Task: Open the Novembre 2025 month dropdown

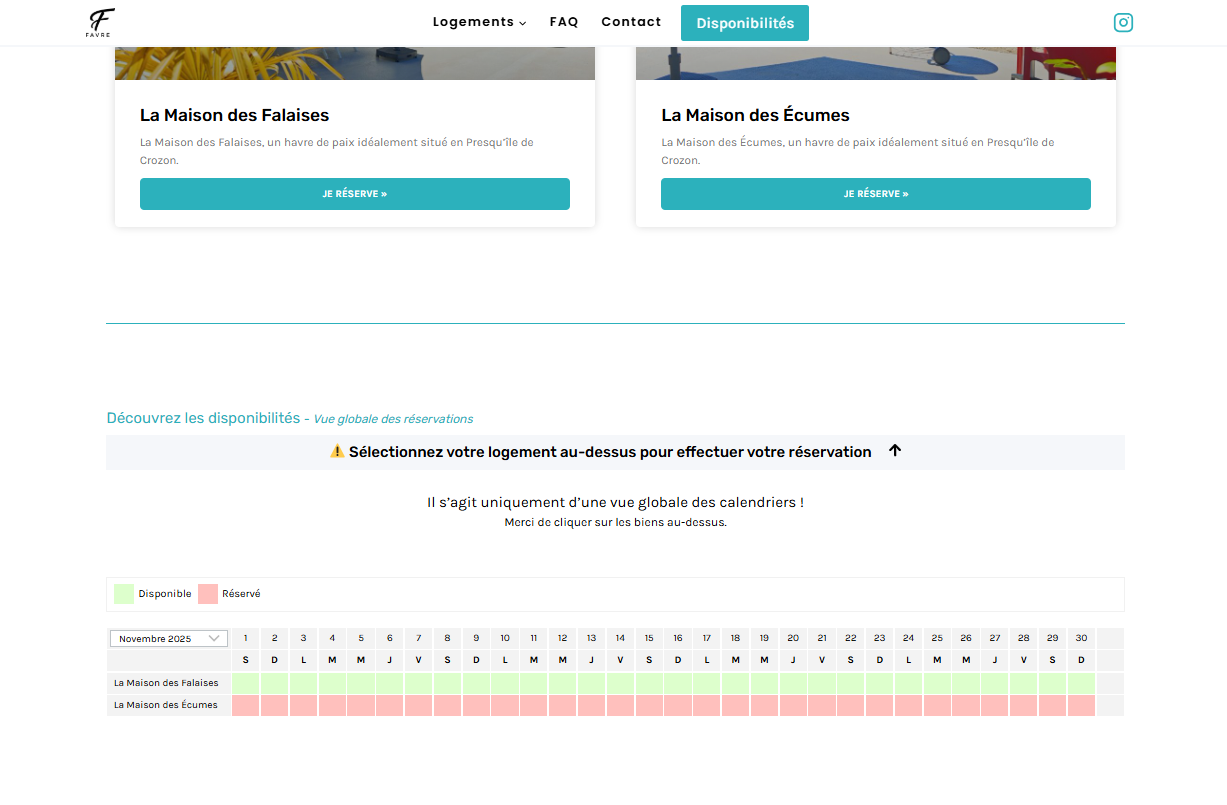Action: 168,638
